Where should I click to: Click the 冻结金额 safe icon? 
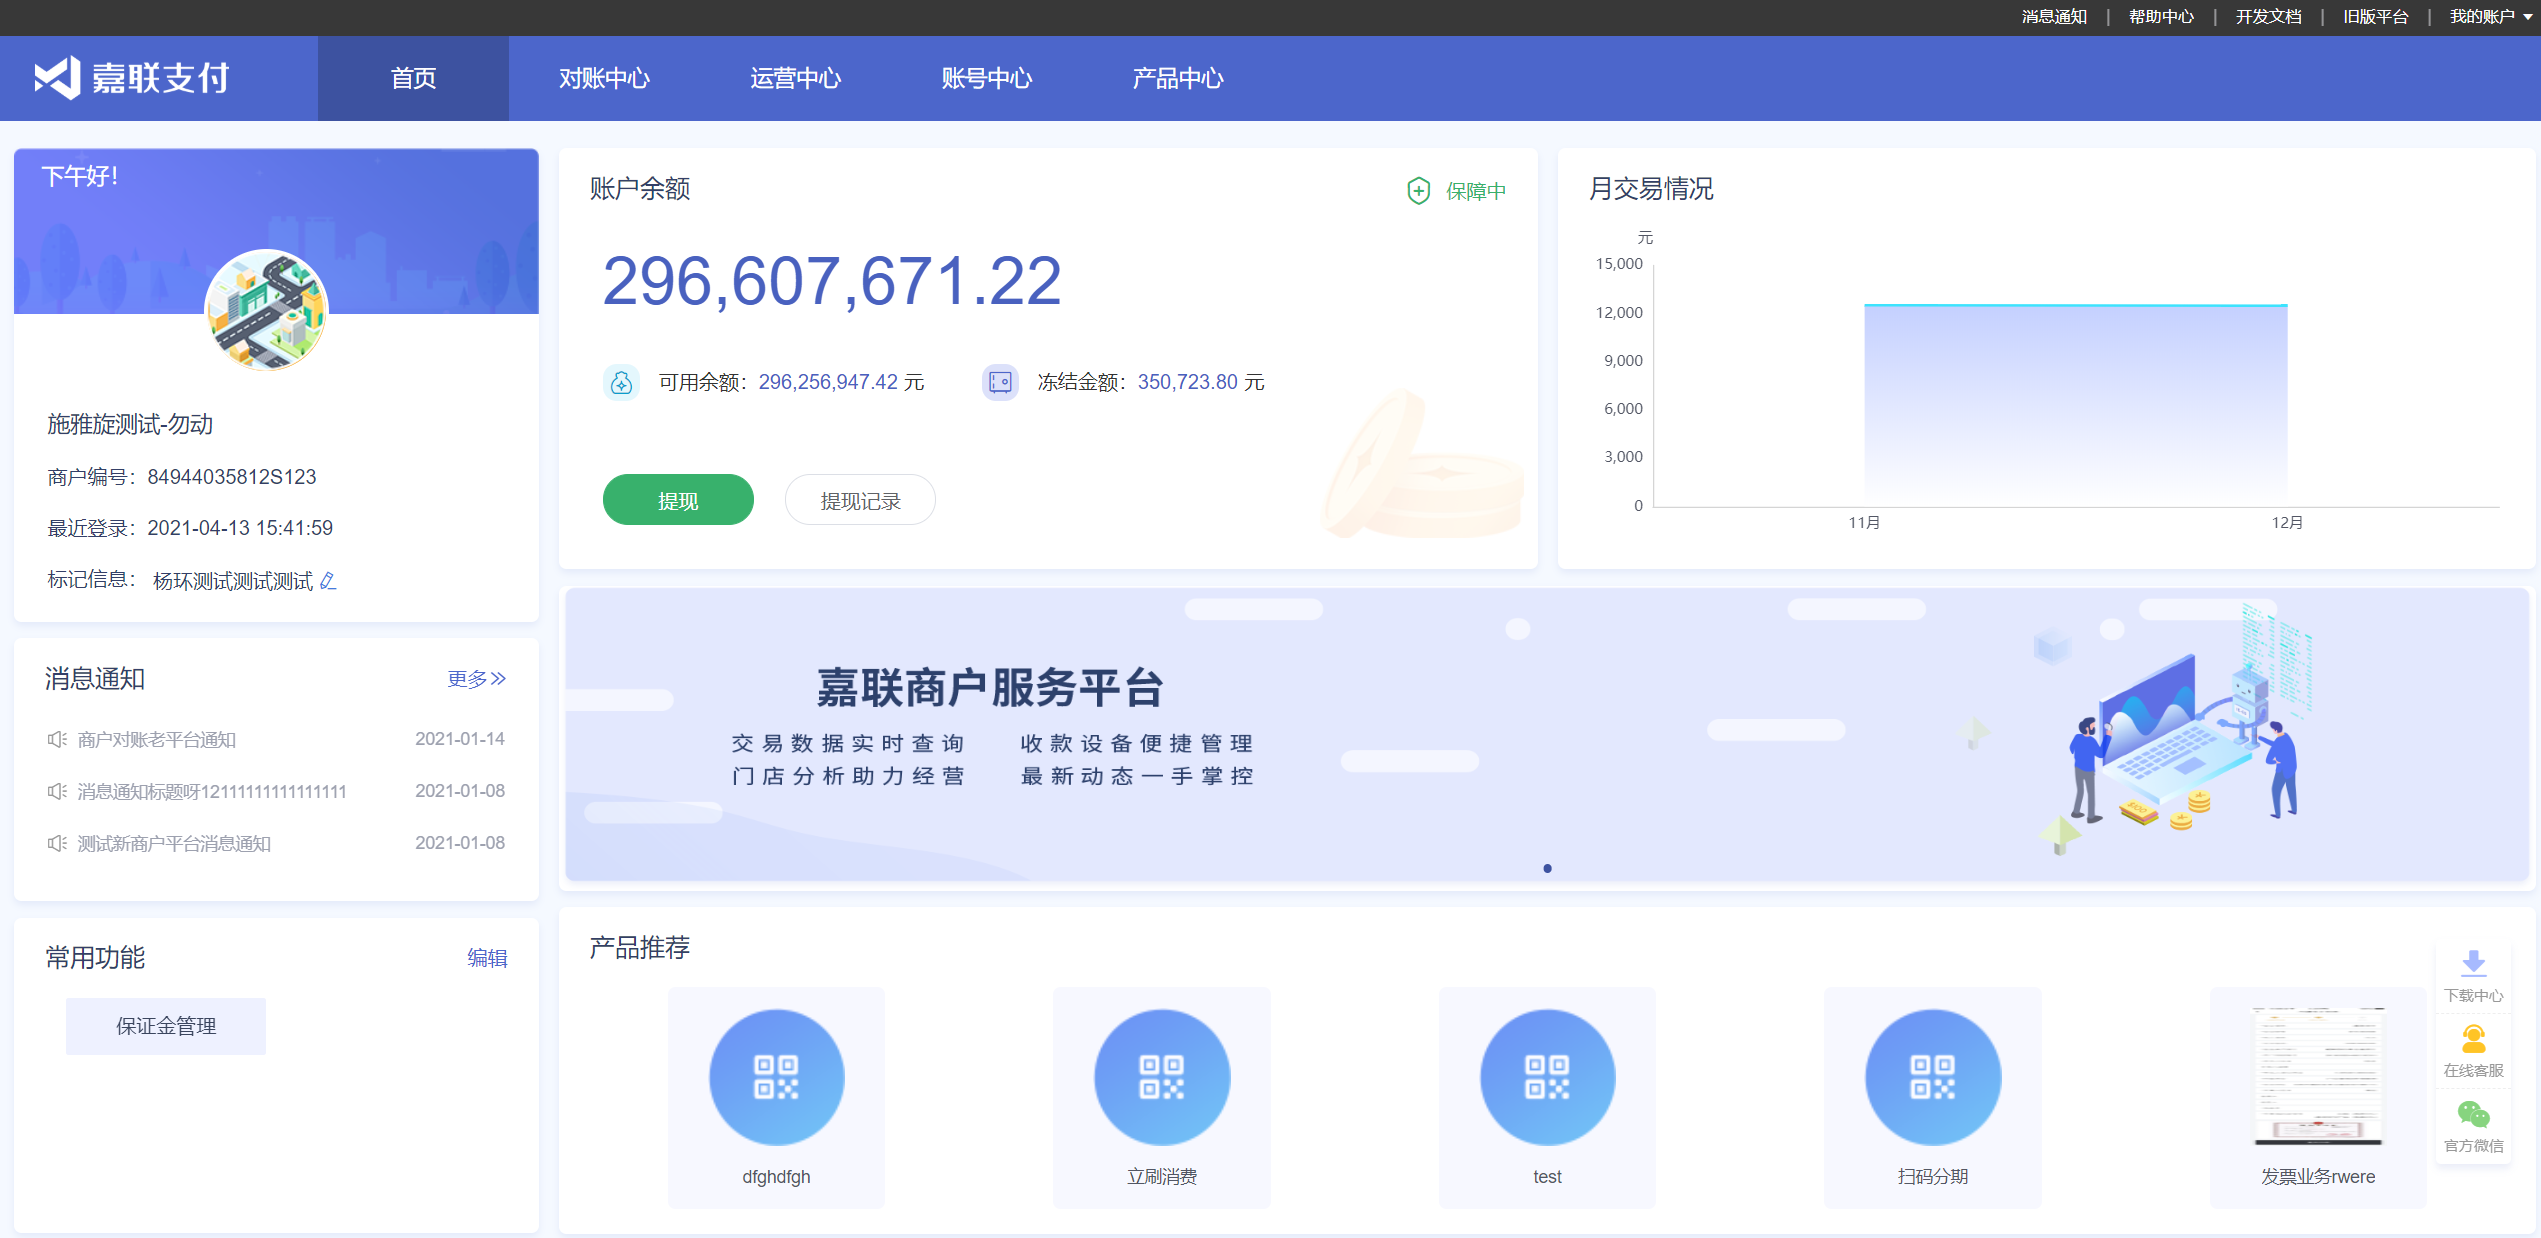tap(999, 381)
